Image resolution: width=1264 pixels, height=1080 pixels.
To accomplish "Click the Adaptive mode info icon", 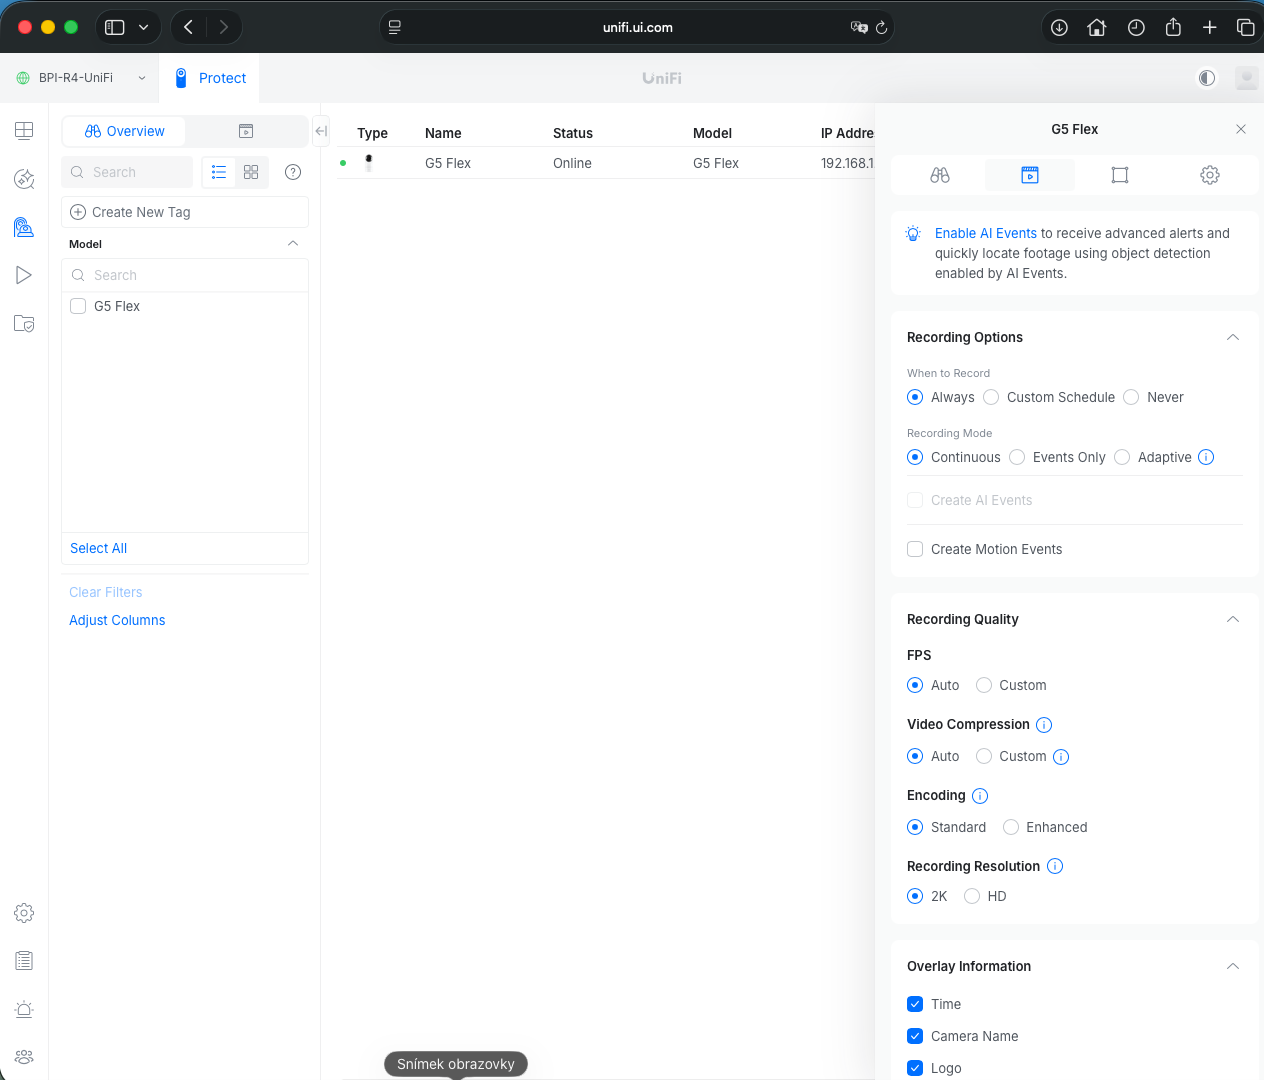I will (1206, 457).
